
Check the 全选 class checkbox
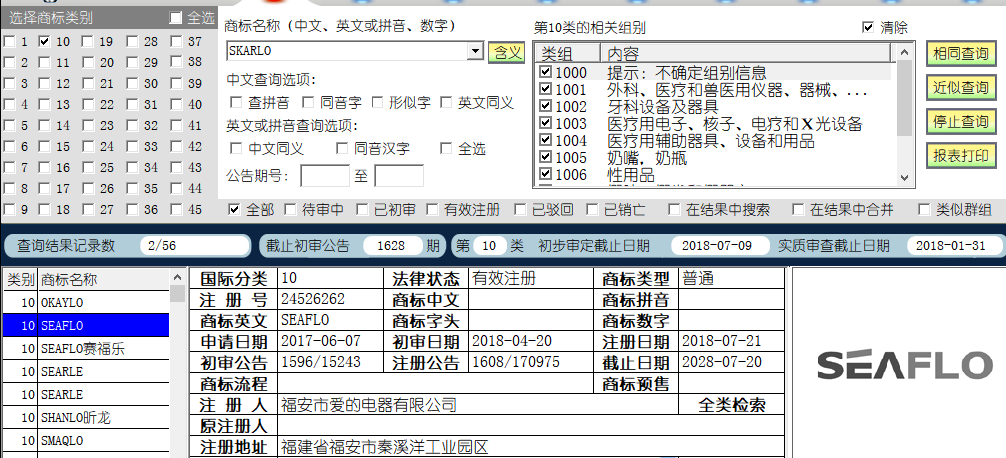click(175, 18)
